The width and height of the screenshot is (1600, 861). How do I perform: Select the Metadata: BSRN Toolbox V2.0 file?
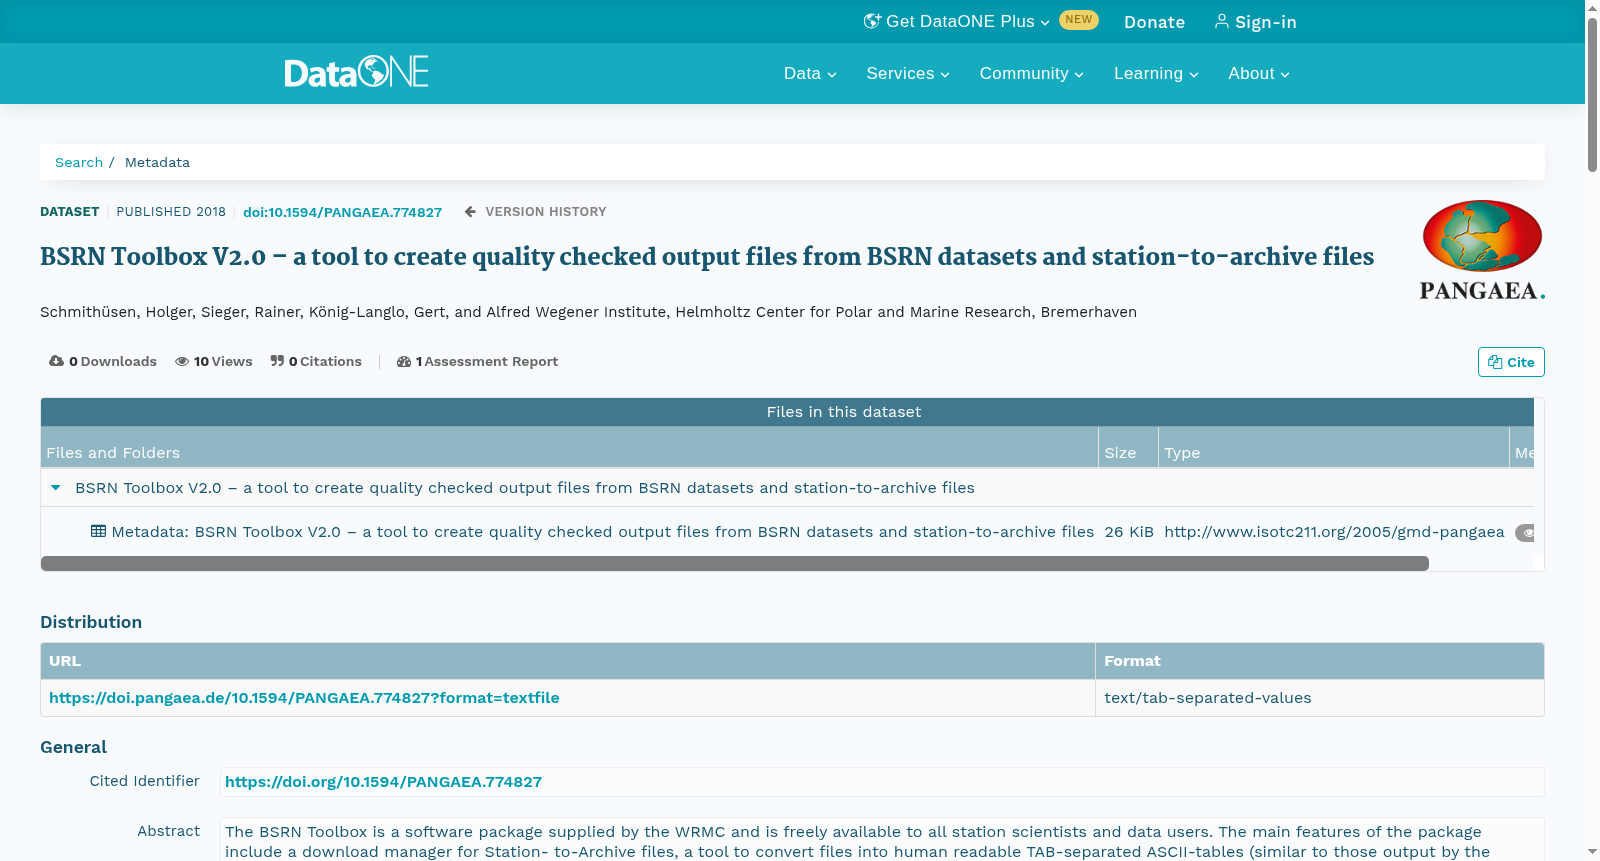(603, 532)
